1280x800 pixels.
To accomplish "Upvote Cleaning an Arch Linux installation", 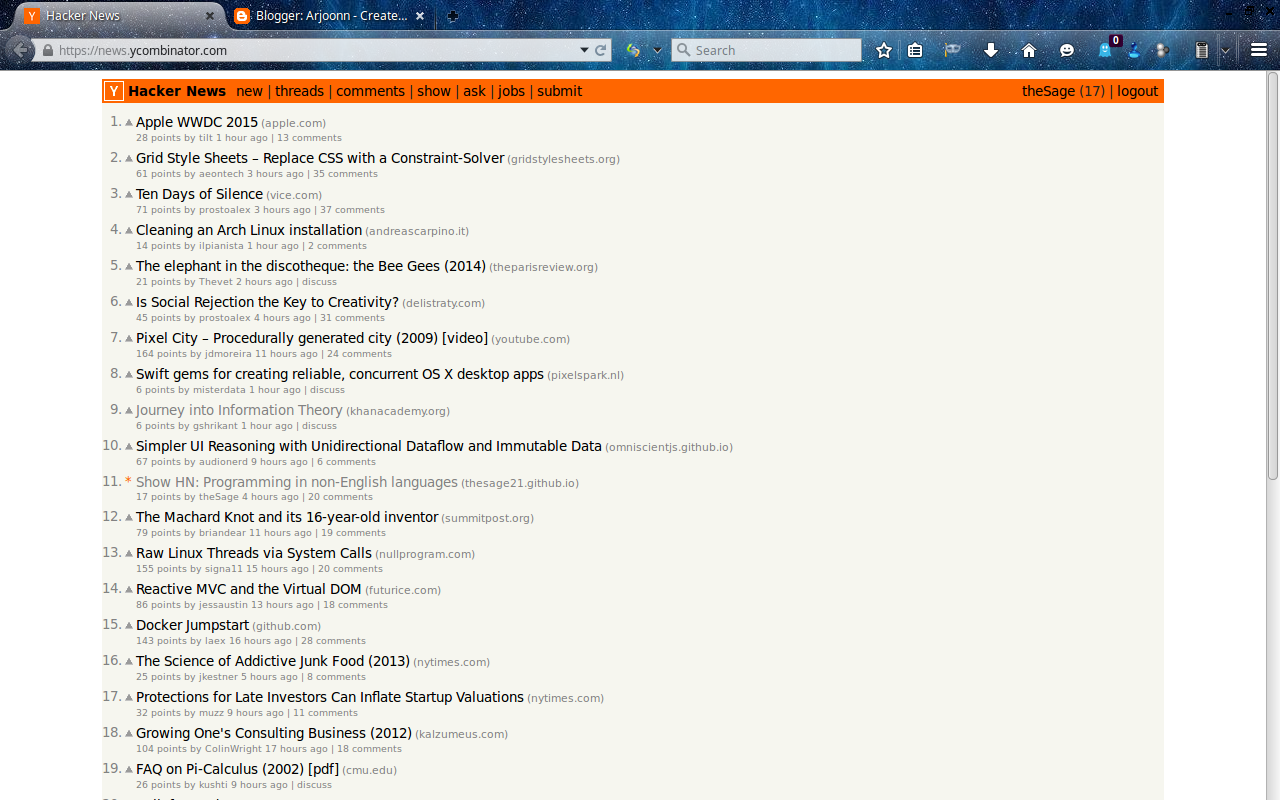I will coord(129,230).
